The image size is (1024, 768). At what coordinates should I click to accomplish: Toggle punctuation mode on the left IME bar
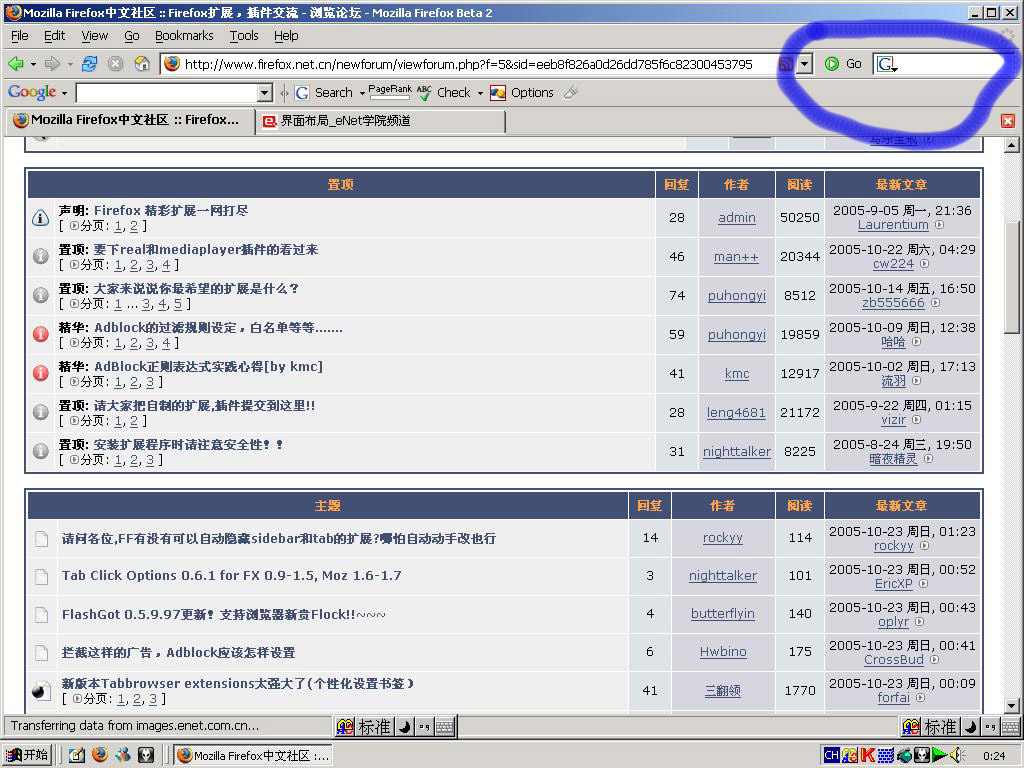click(424, 727)
